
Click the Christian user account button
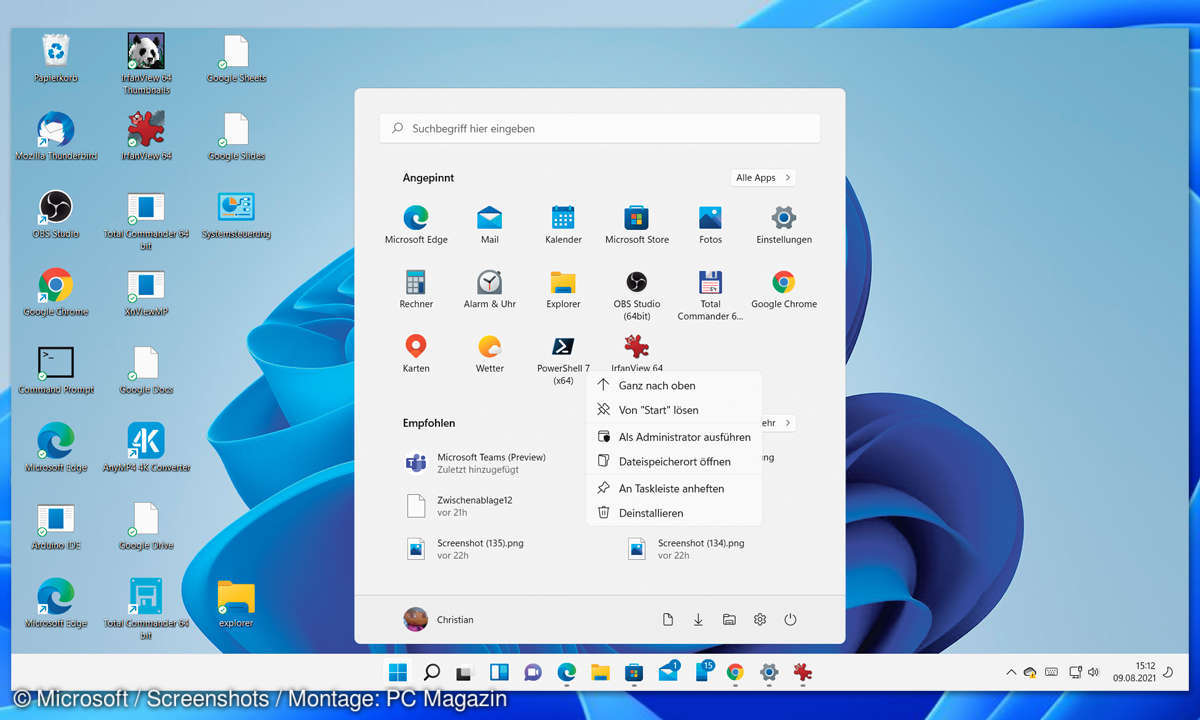point(439,620)
